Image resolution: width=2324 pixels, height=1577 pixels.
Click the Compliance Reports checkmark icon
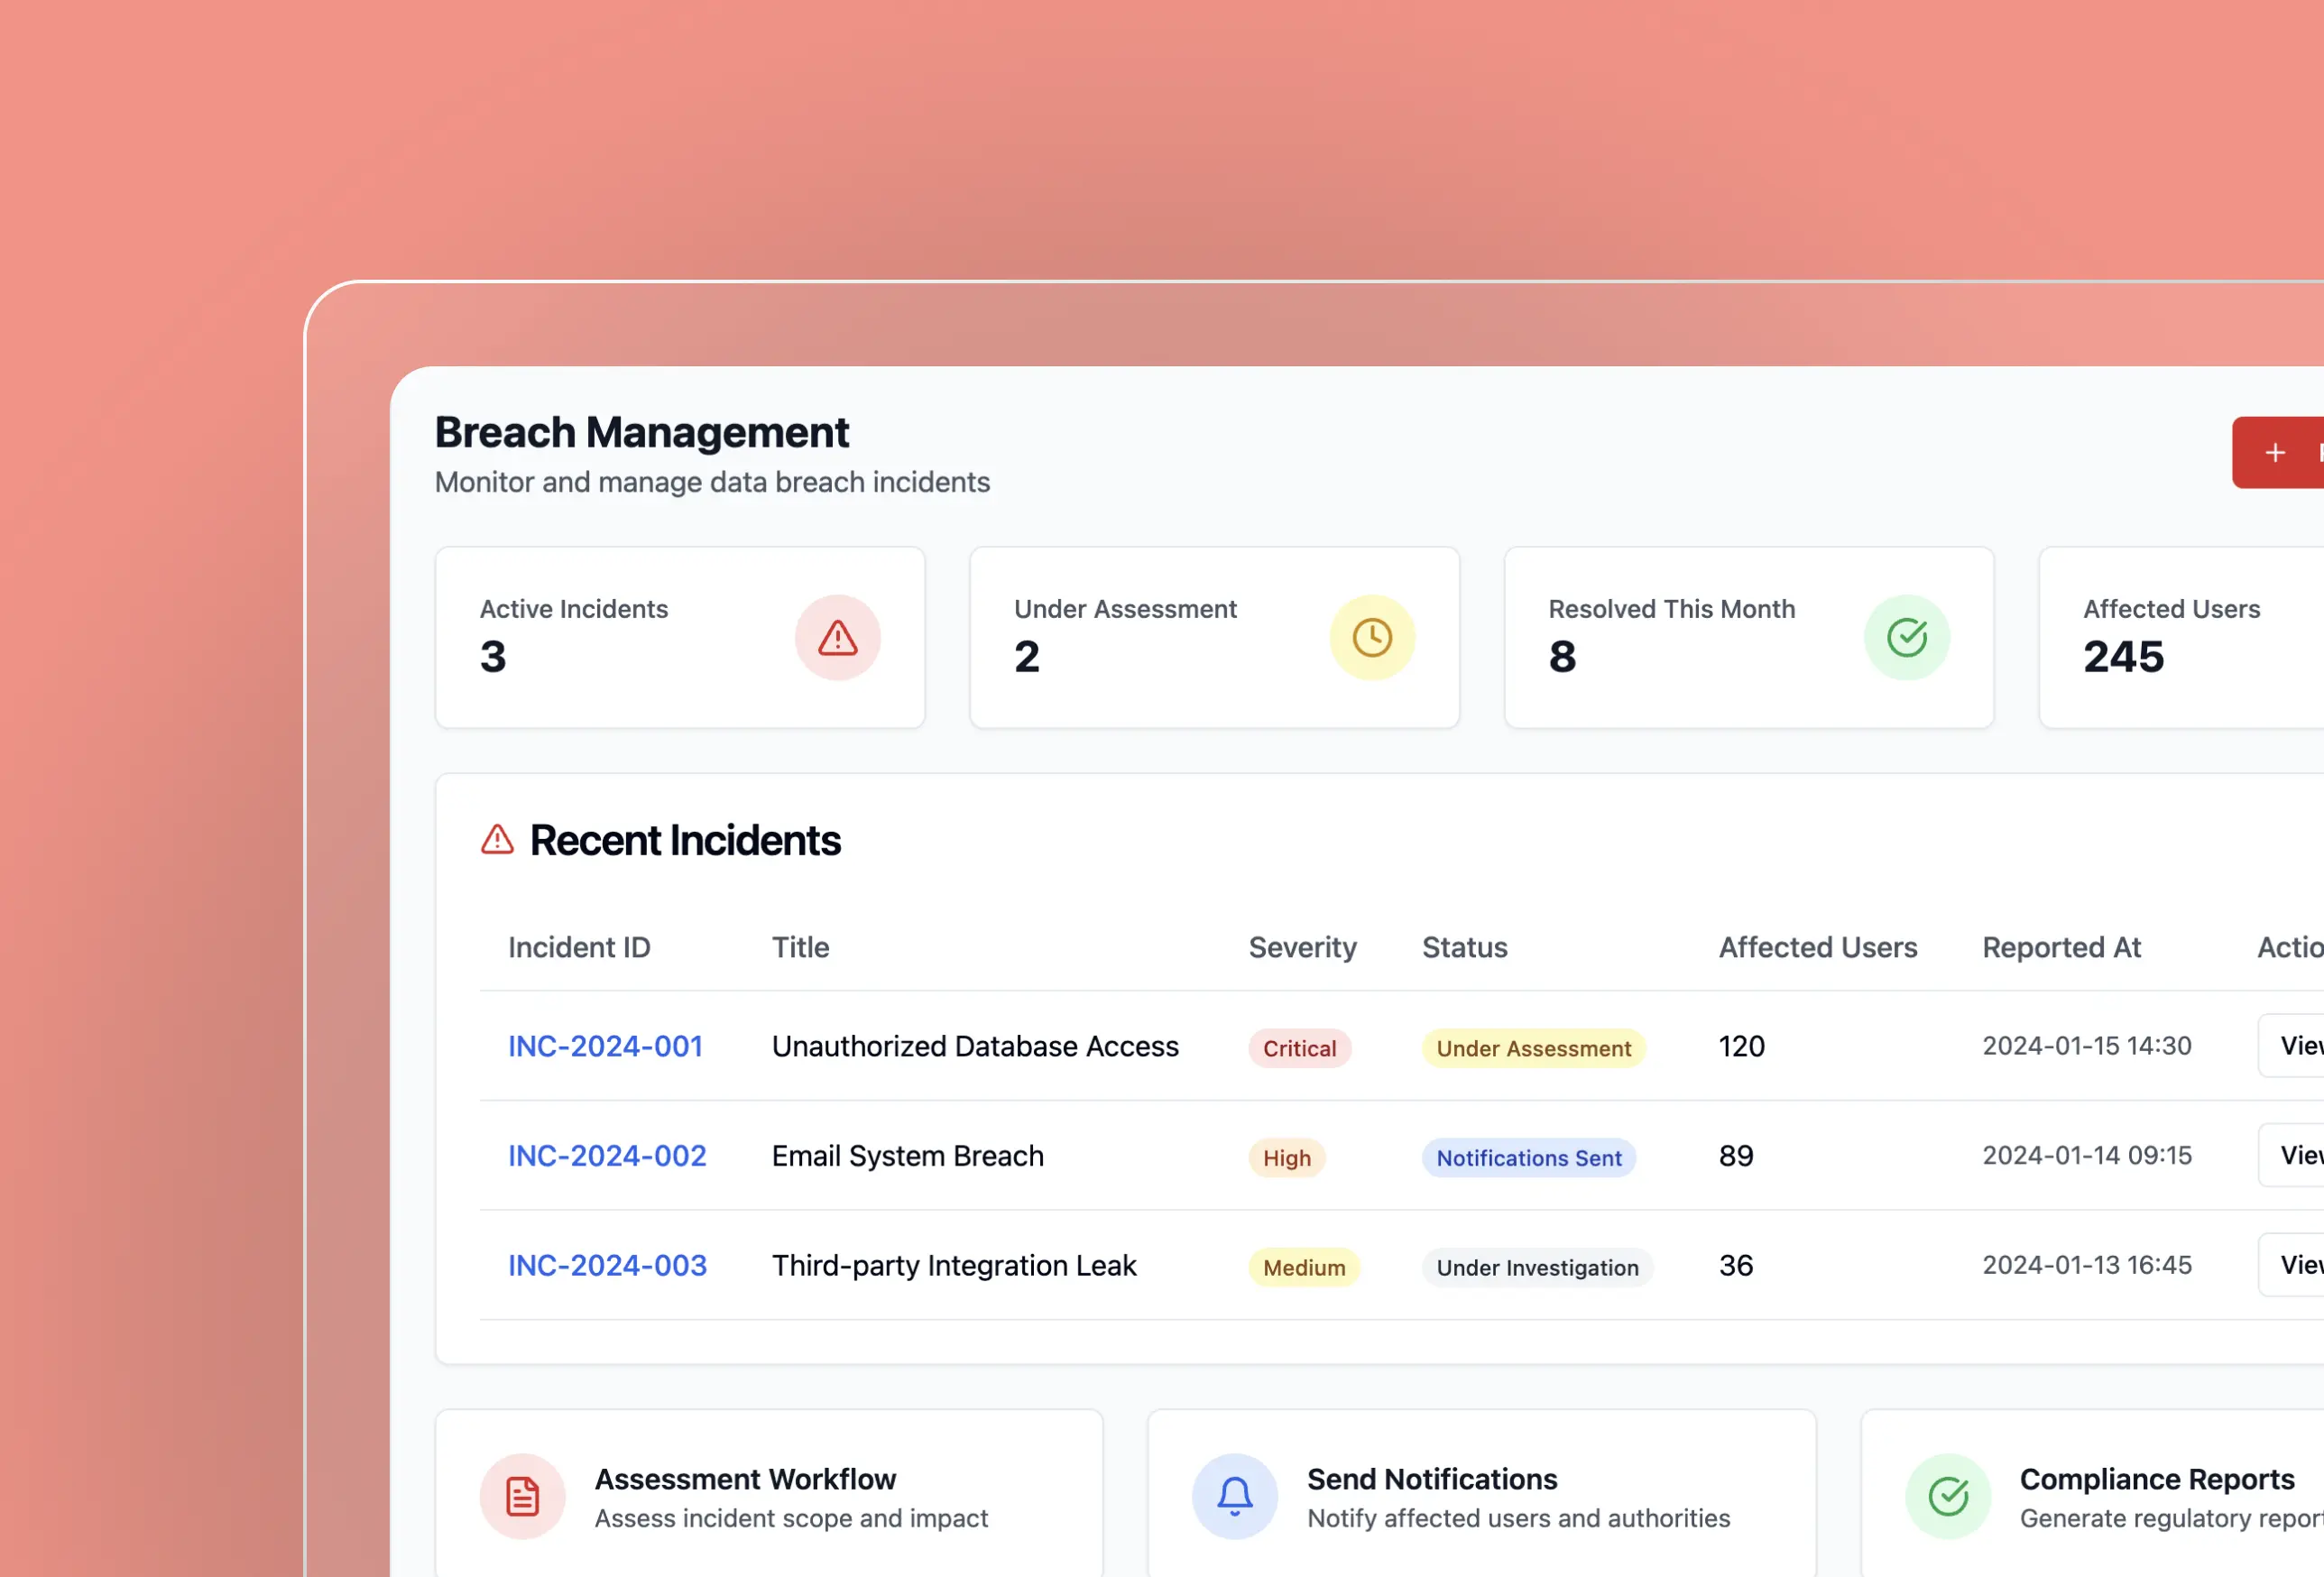pyautogui.click(x=1947, y=1496)
